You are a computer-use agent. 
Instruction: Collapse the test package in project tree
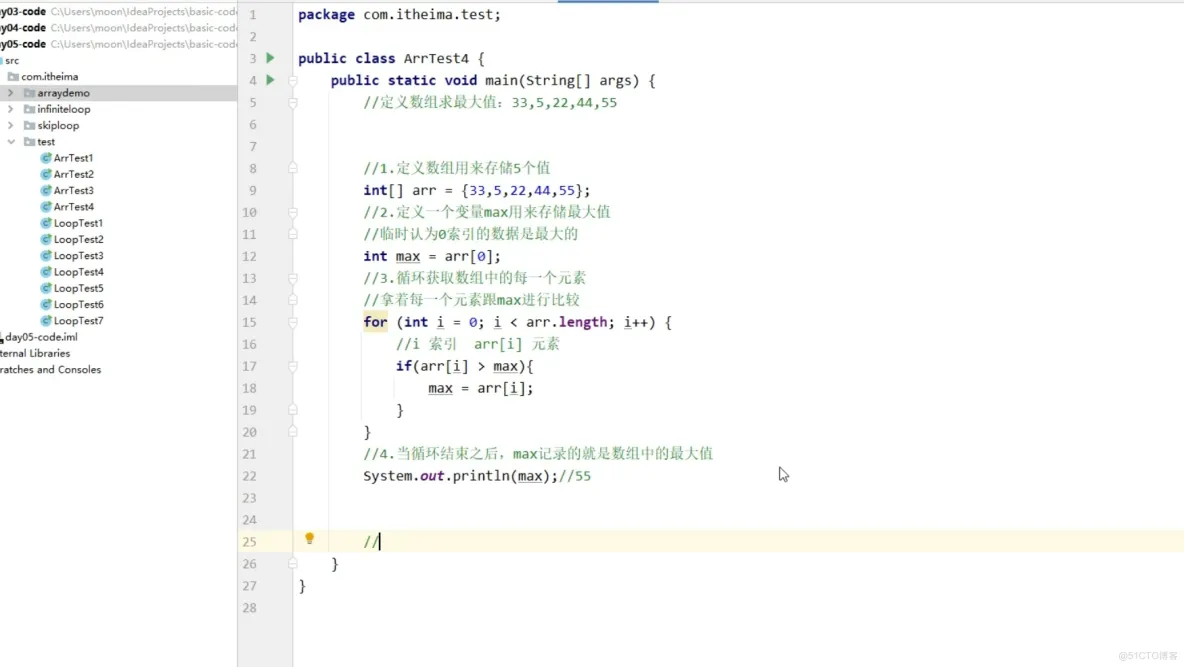(x=8, y=141)
